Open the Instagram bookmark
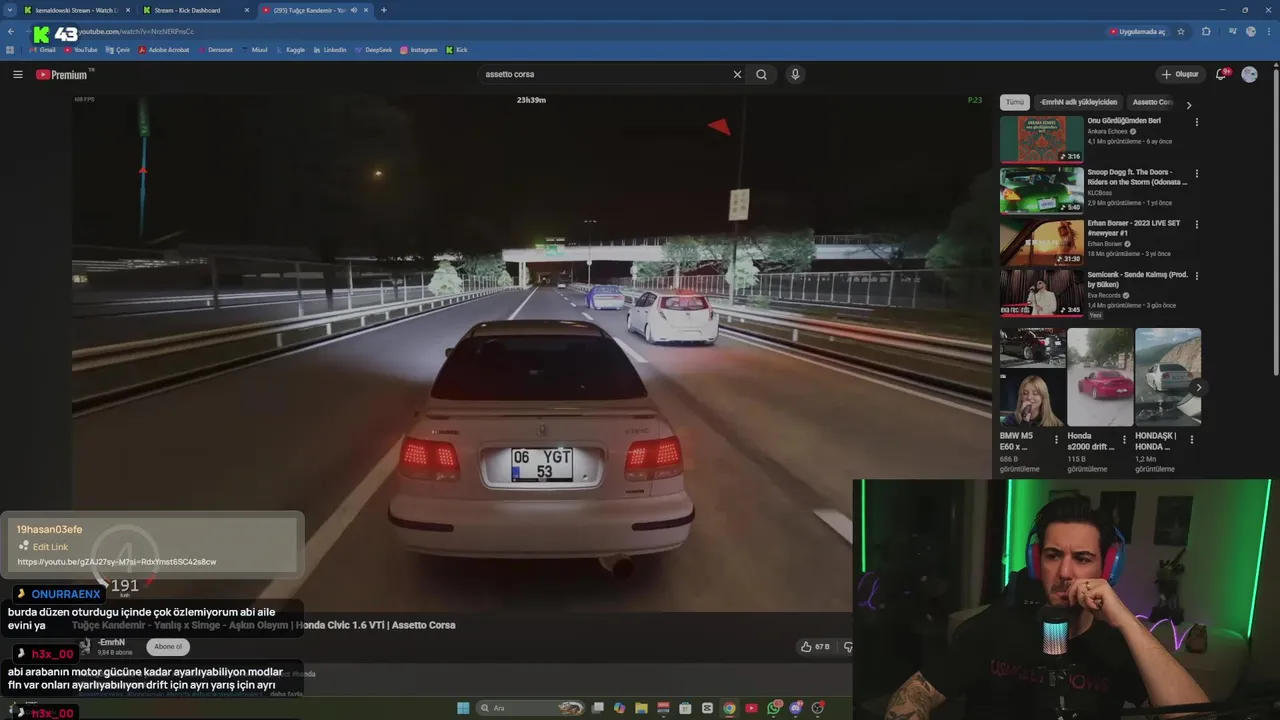This screenshot has height=720, width=1280. click(419, 49)
